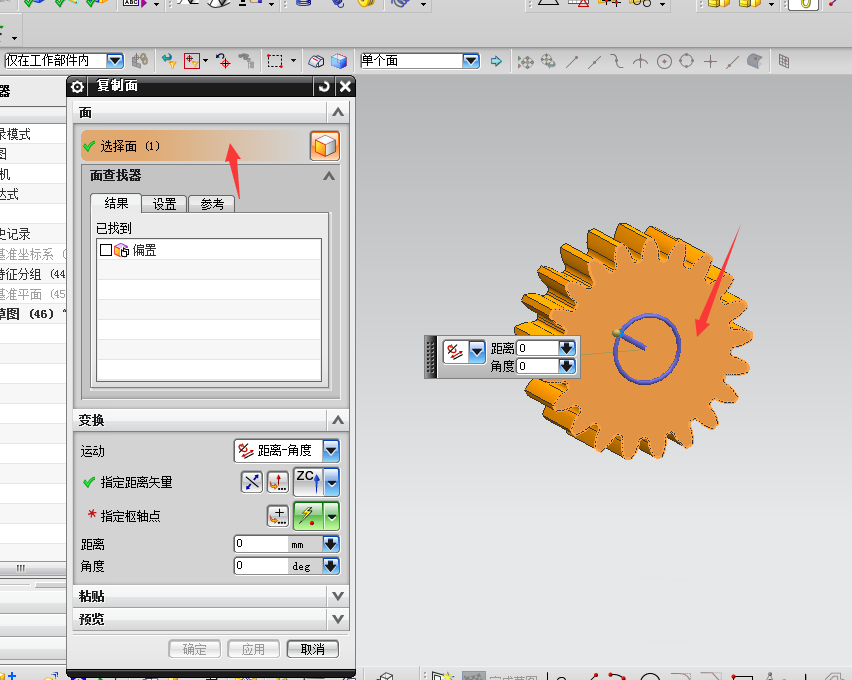Screen dimensions: 852x680
Task: Click the blue right arrow icon in toolbar
Action: (x=496, y=61)
